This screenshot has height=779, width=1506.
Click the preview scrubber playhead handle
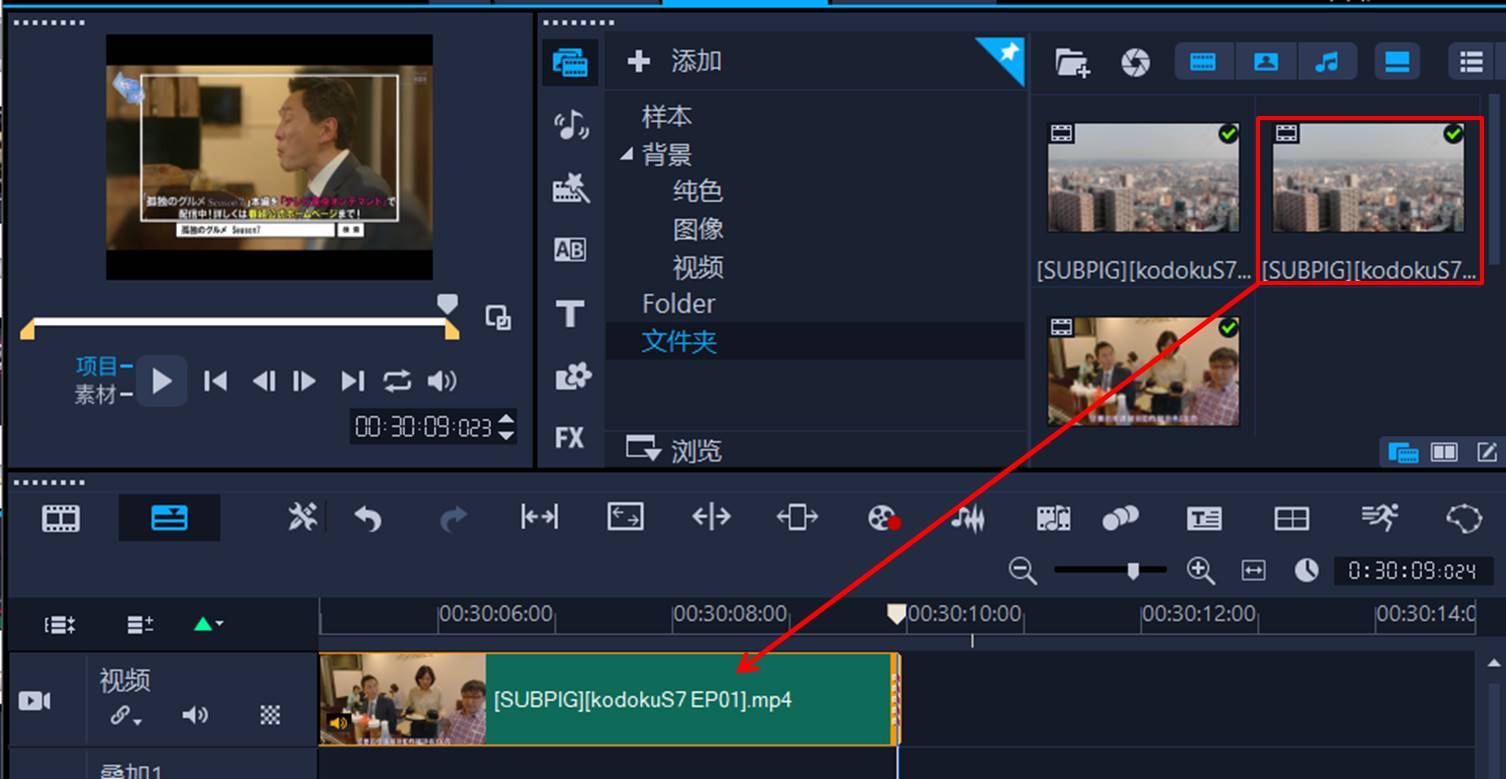[447, 304]
